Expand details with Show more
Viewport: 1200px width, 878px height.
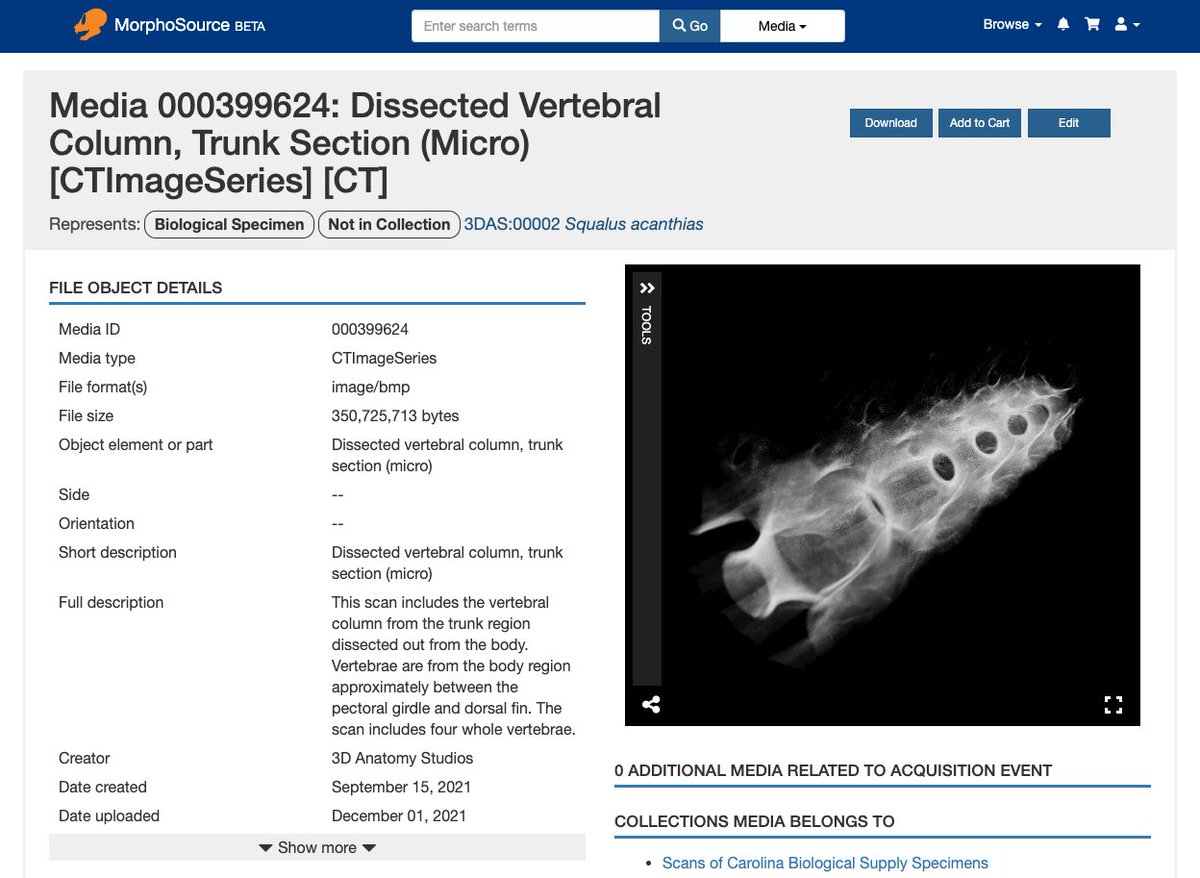pyautogui.click(x=317, y=847)
